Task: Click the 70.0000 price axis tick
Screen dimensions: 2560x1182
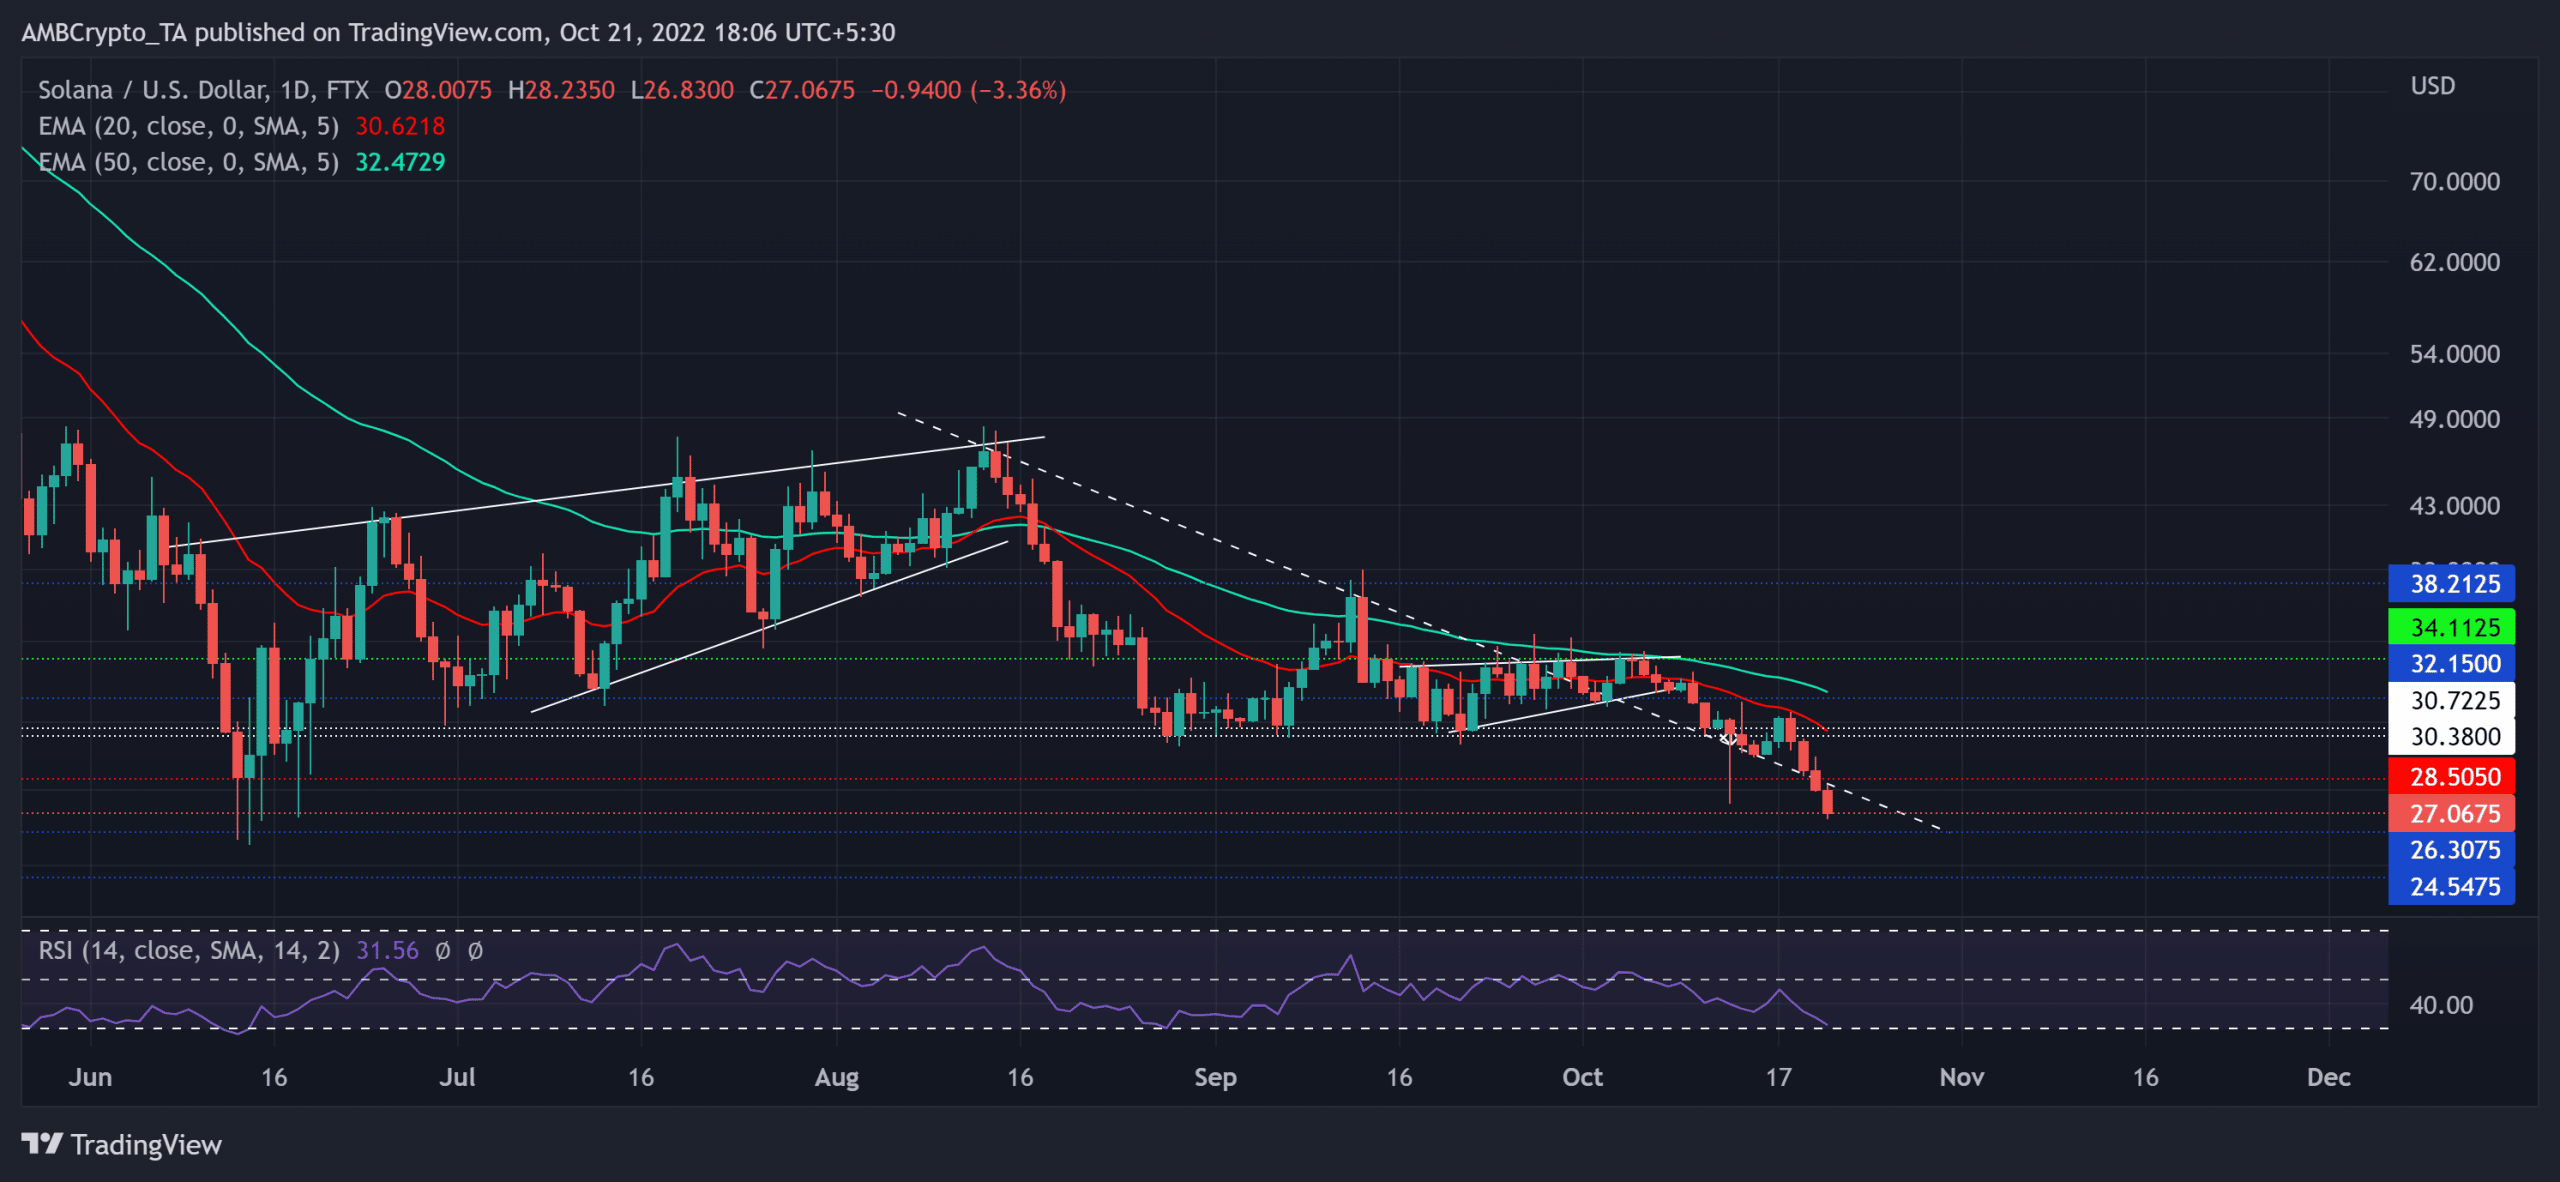Action: coord(2454,182)
